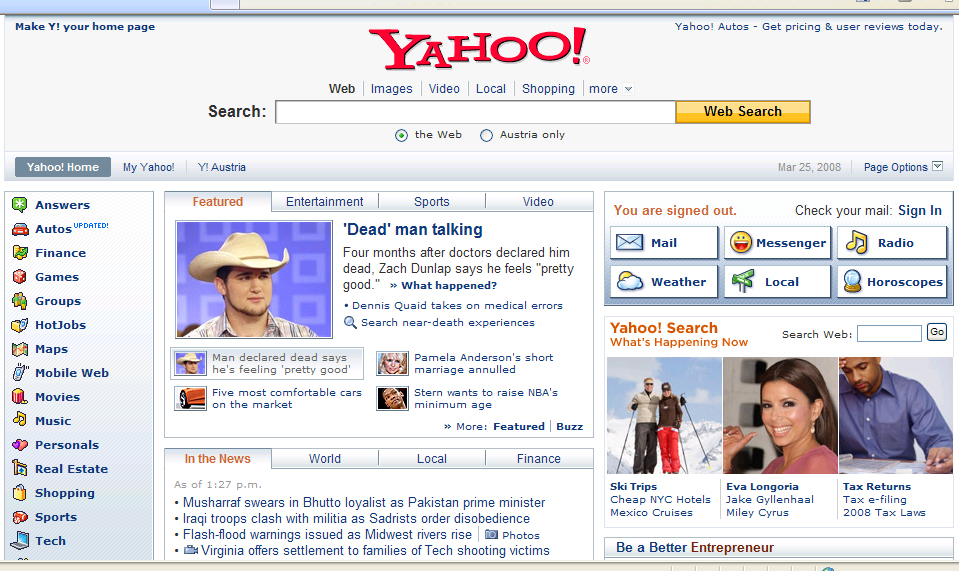Click 'Dennis Quaid takes on medical errors'

[457, 306]
